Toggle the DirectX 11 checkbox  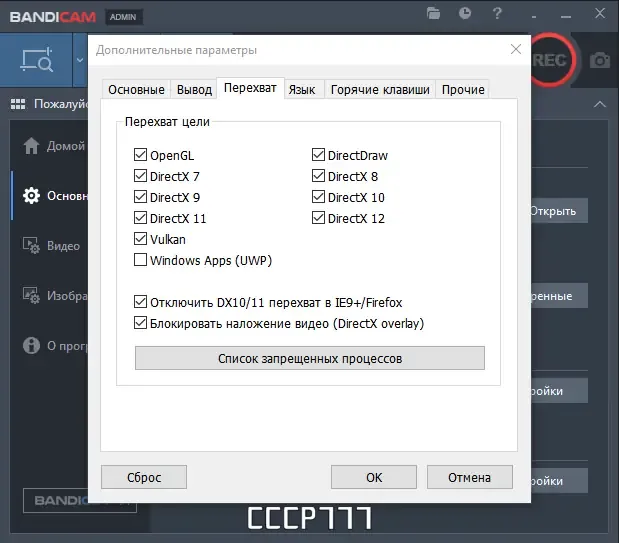pyautogui.click(x=140, y=218)
